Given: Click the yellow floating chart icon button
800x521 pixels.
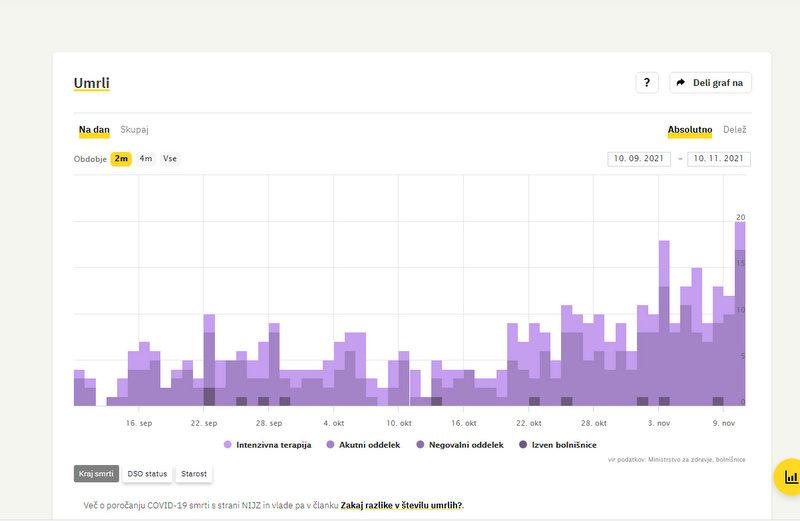Looking at the screenshot, I should pyautogui.click(x=790, y=477).
